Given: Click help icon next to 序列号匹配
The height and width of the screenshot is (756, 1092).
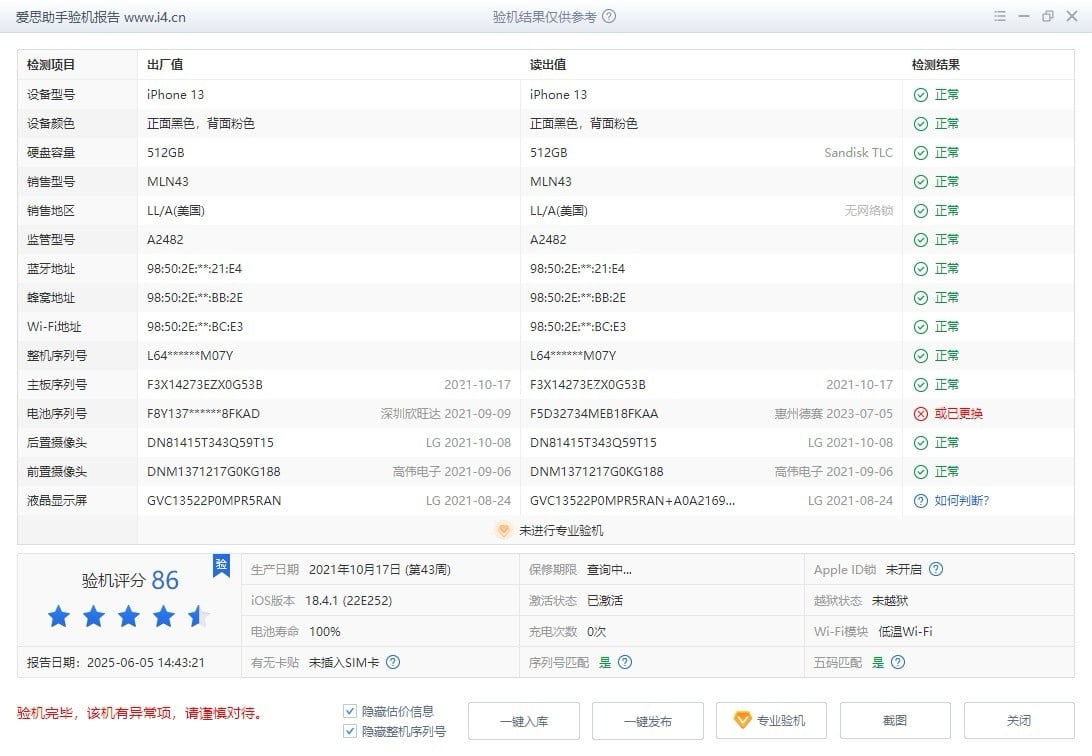Looking at the screenshot, I should click(x=625, y=662).
